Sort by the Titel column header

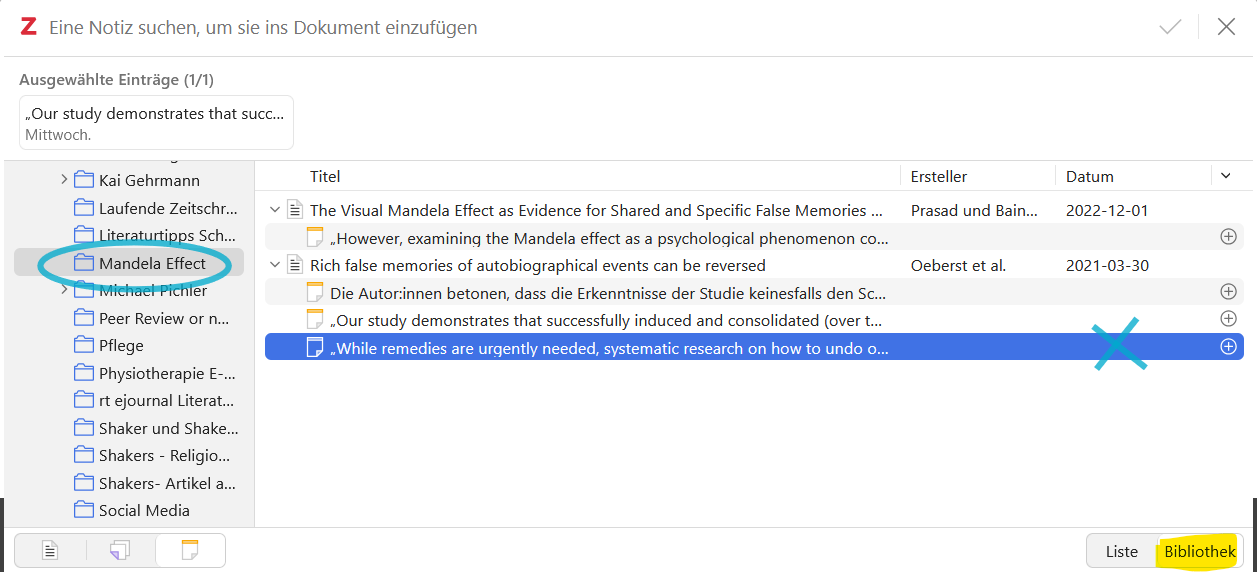(x=325, y=176)
